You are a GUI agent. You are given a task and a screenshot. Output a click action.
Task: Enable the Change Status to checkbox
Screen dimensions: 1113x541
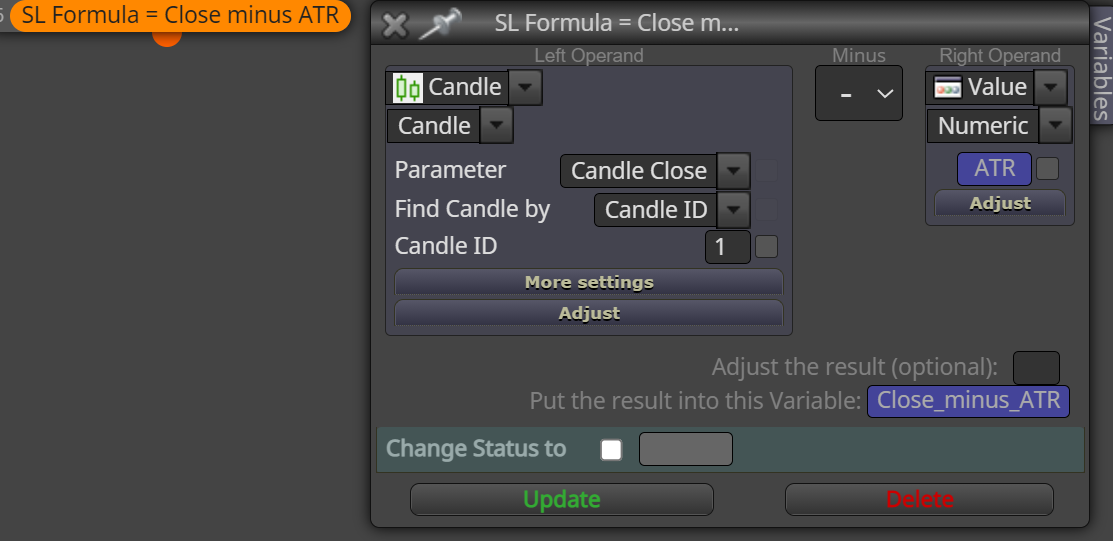[611, 450]
